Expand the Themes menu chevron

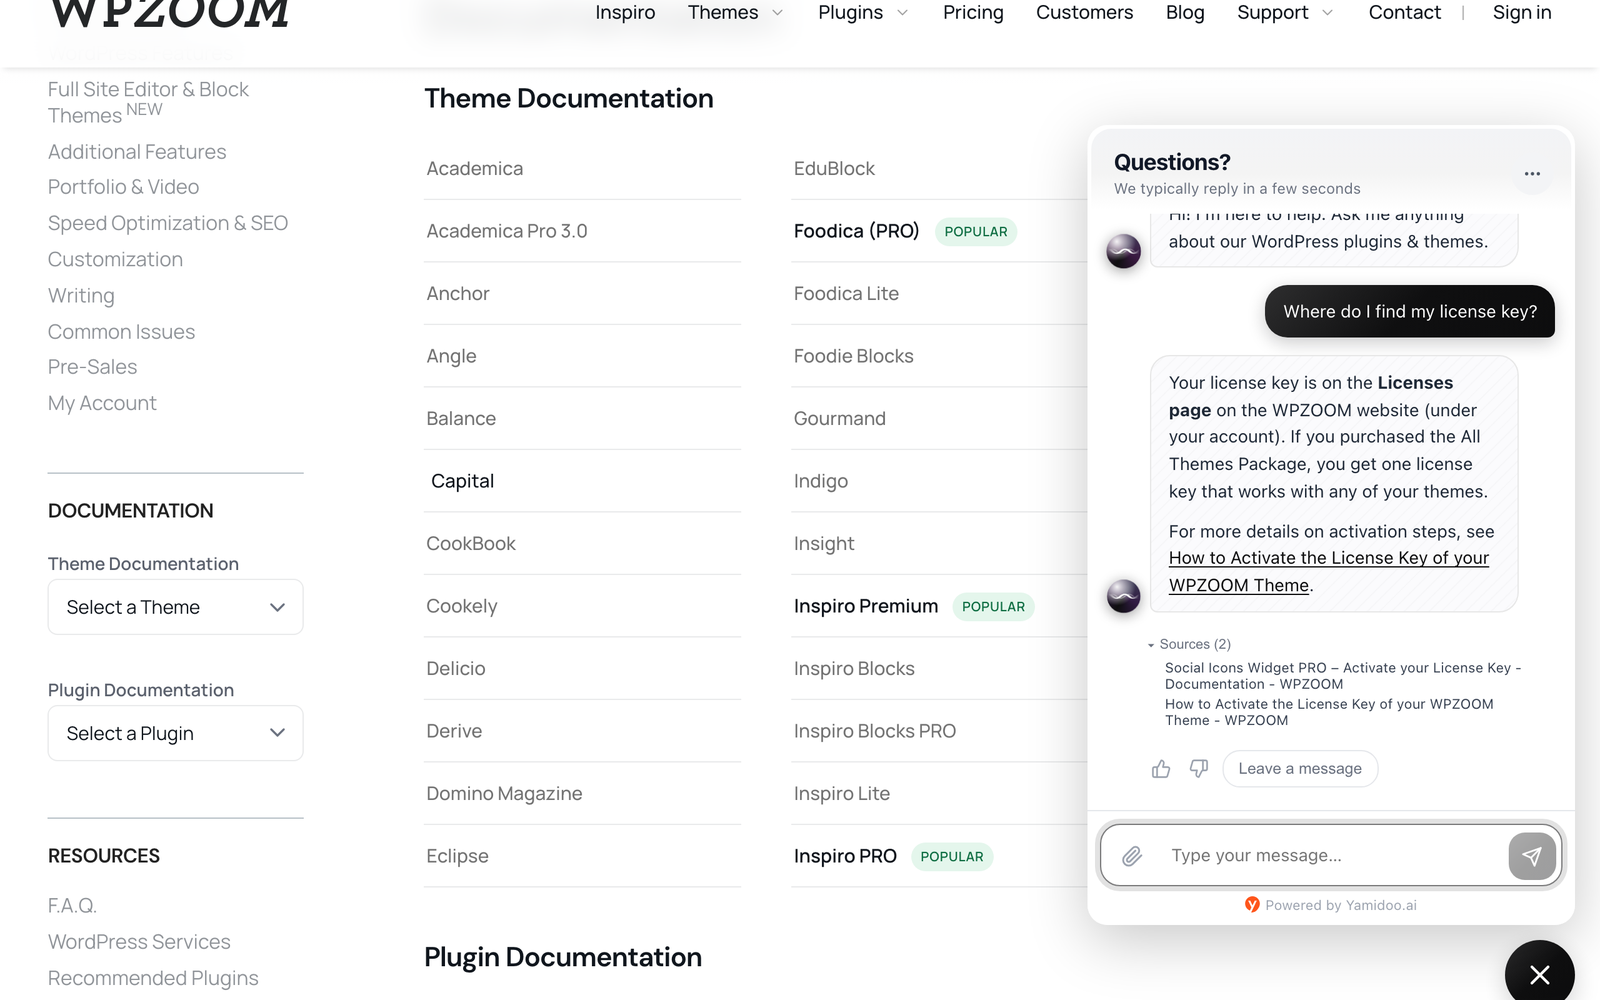(777, 13)
